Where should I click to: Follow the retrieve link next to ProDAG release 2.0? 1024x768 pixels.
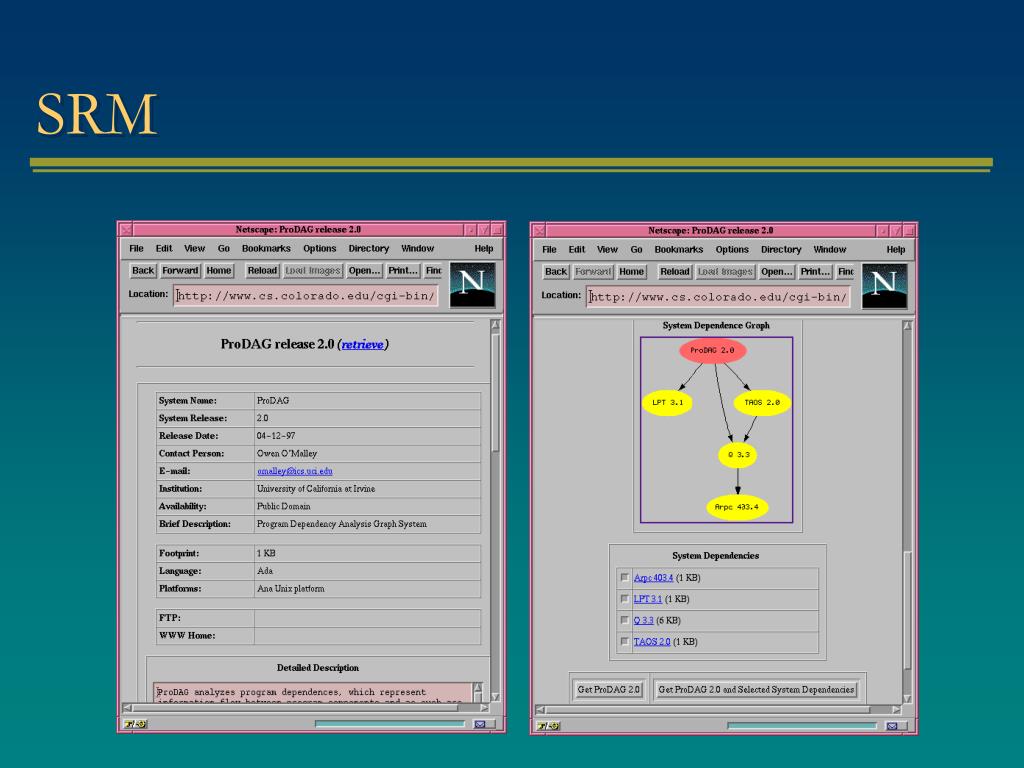[362, 344]
